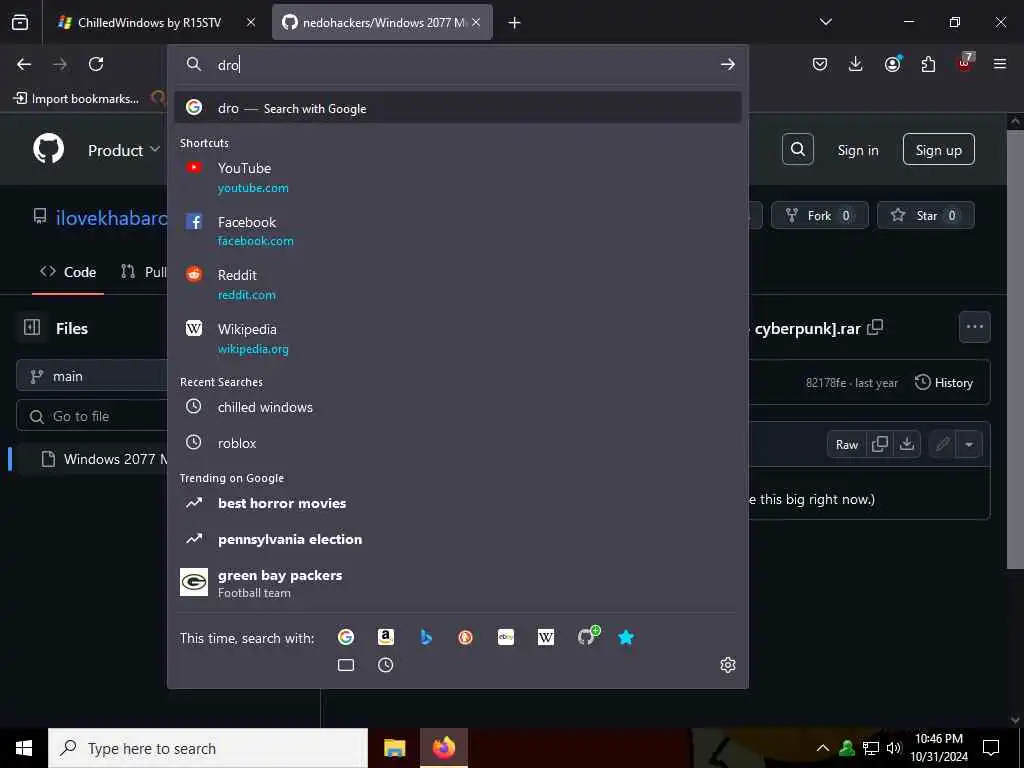Search this time with Wikipedia icon
This screenshot has height=768, width=1024.
(x=546, y=637)
